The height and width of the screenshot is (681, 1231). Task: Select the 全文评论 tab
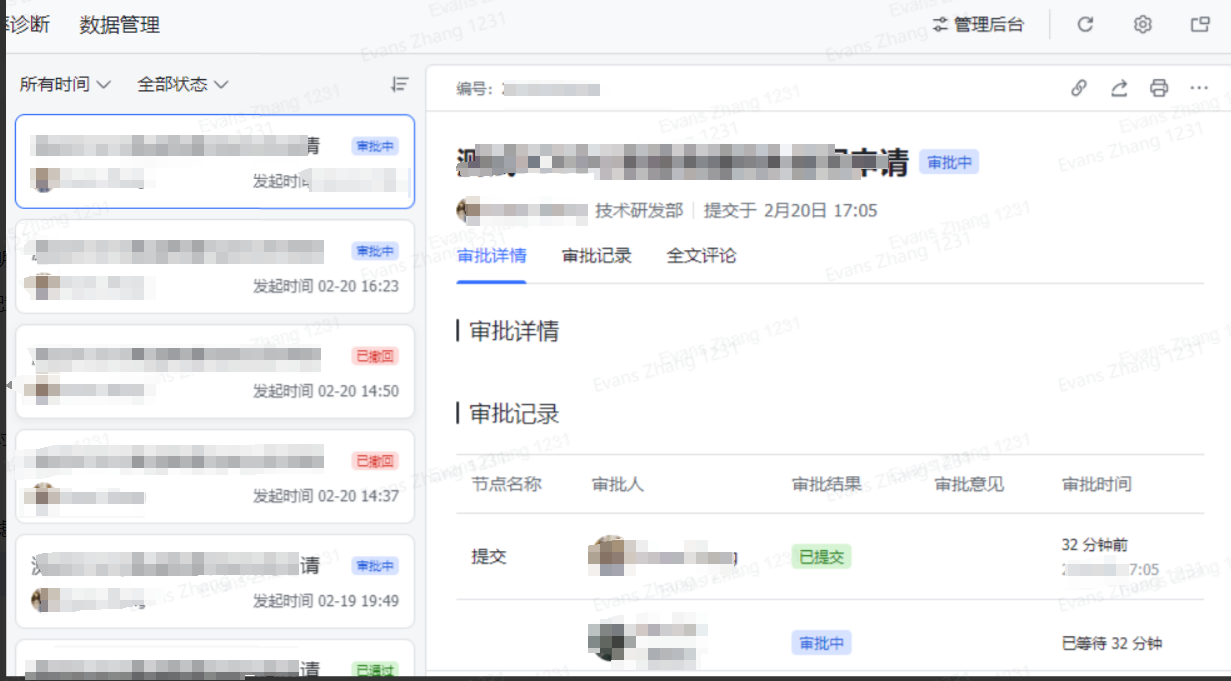(702, 256)
